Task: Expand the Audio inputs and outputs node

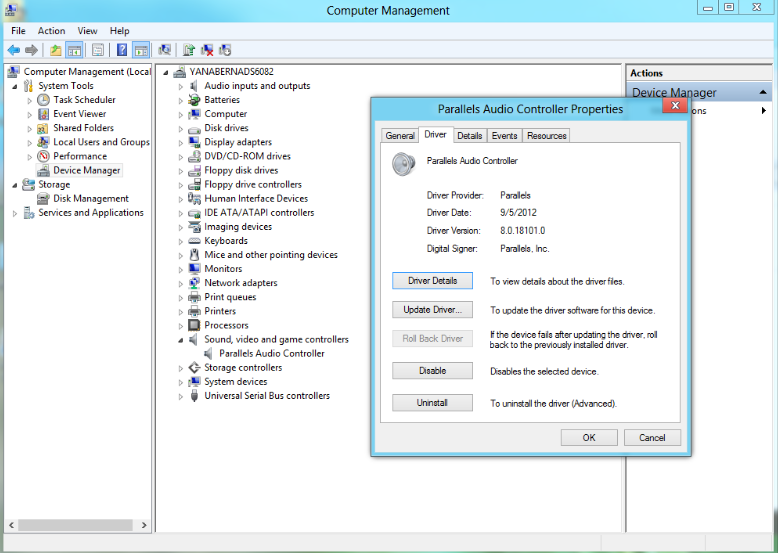Action: click(181, 86)
